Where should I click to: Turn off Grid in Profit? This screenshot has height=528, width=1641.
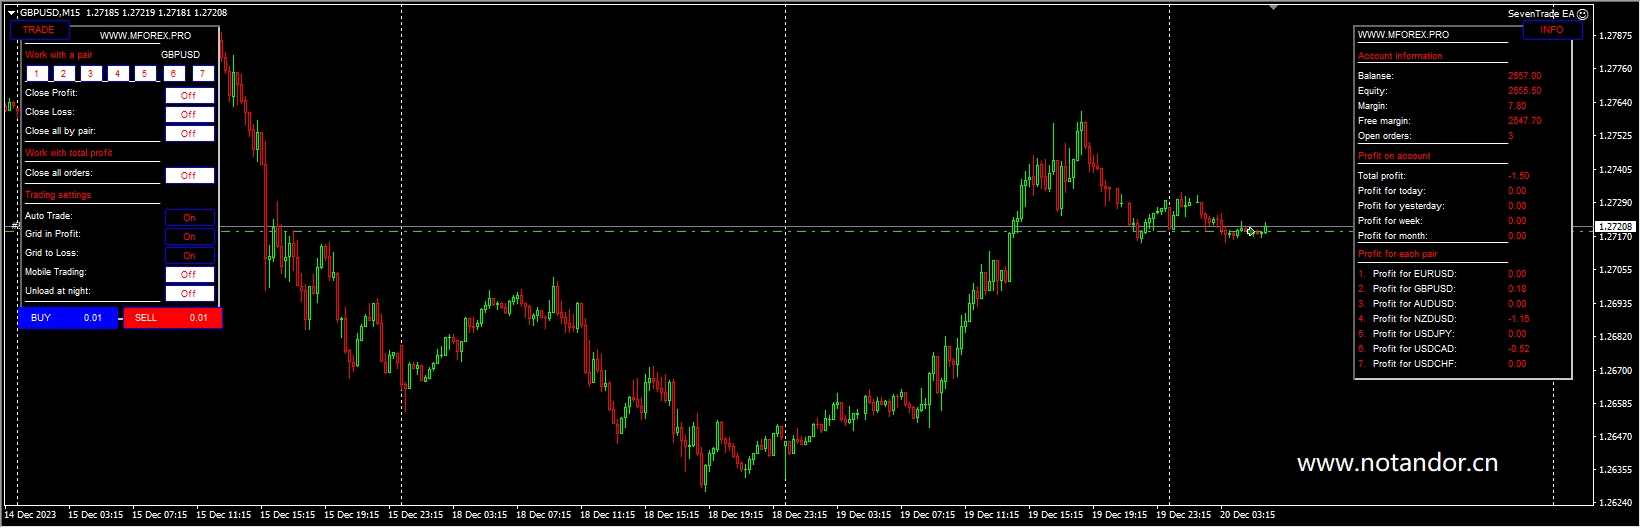click(x=189, y=236)
